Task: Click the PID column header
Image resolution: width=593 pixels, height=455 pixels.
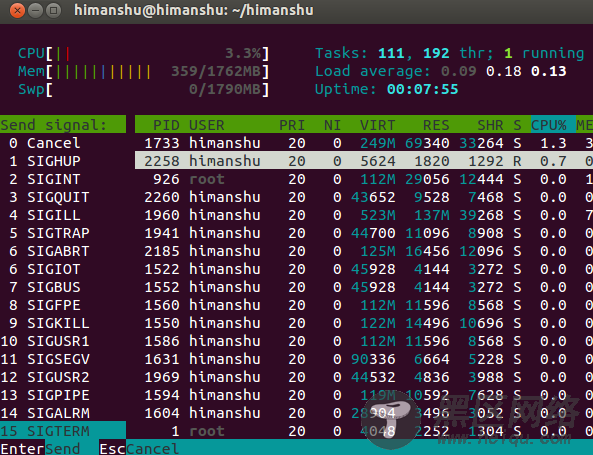Action: pos(166,125)
